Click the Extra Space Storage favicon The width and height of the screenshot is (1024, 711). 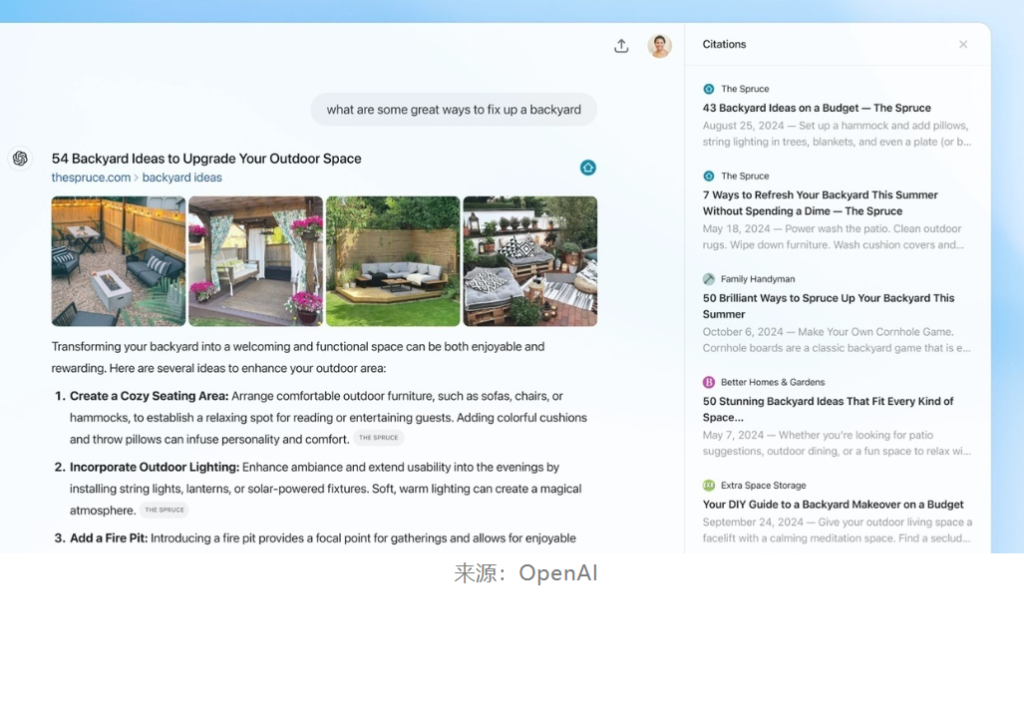709,485
